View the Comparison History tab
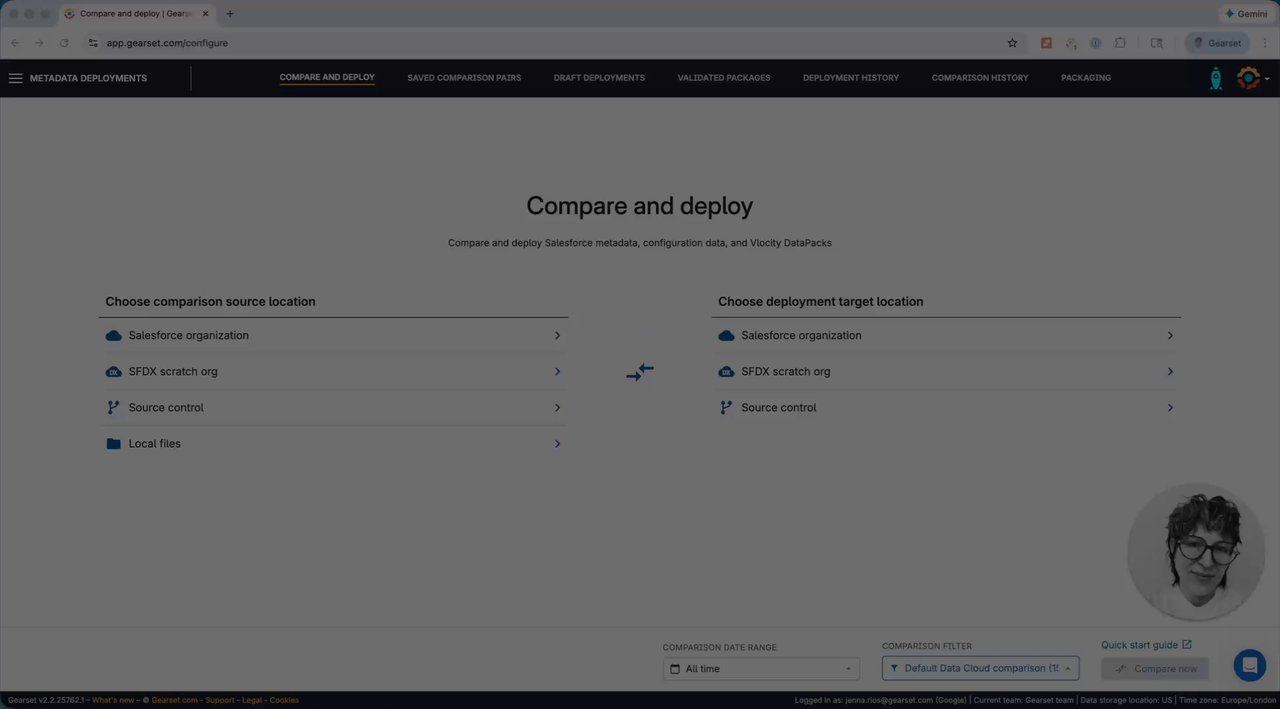This screenshot has width=1280, height=709. click(980, 78)
